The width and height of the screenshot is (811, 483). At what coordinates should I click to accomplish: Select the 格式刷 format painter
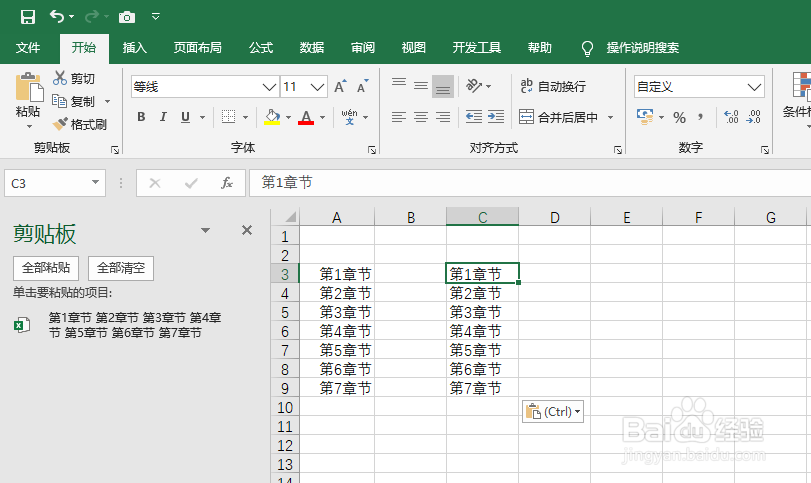[x=80, y=125]
